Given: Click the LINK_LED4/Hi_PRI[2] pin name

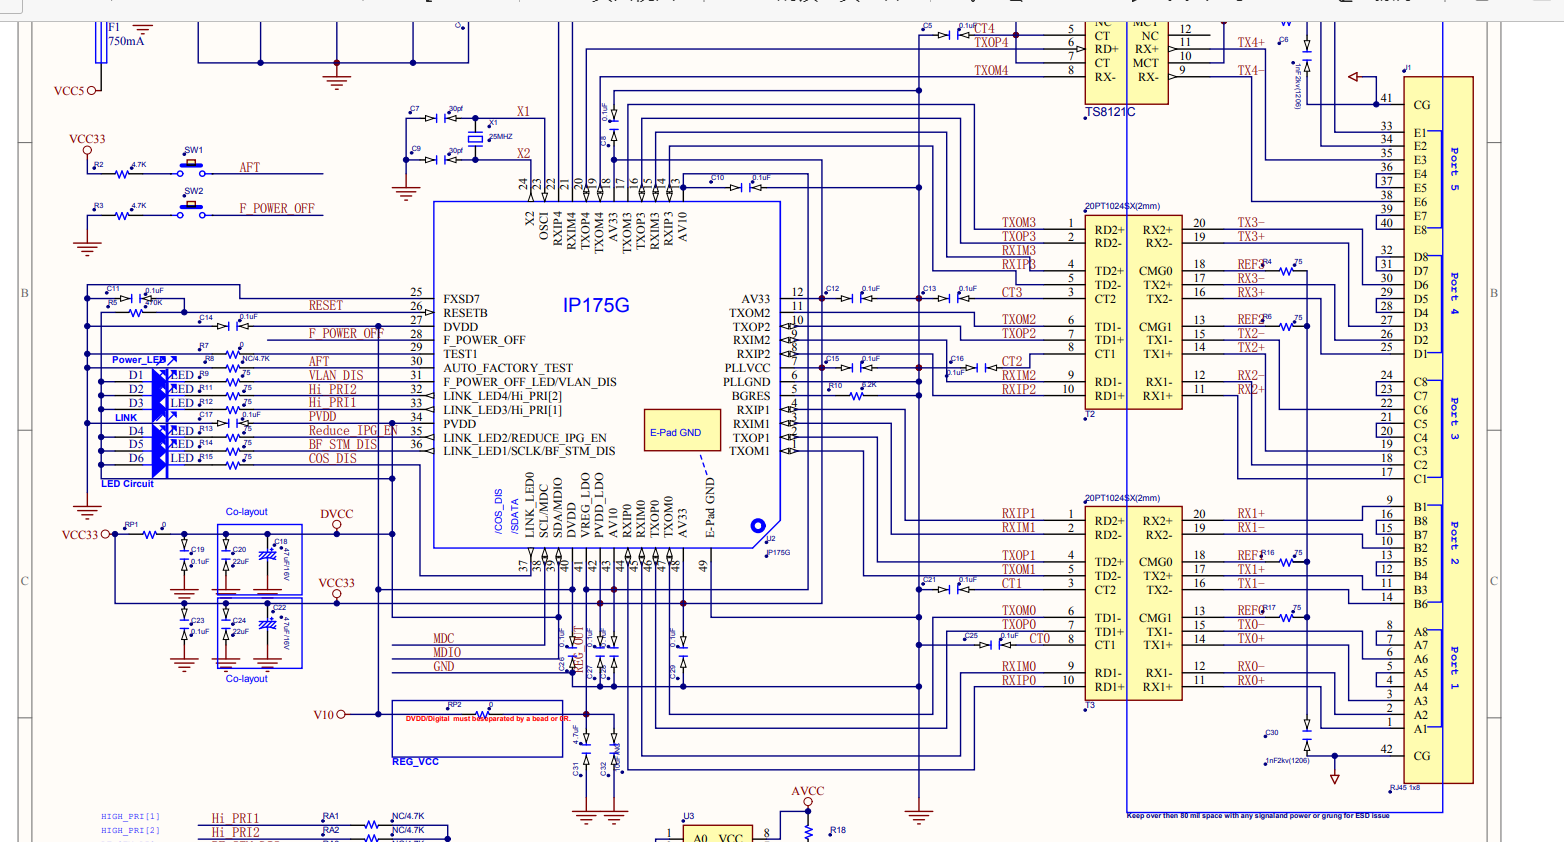Looking at the screenshot, I should click(502, 396).
